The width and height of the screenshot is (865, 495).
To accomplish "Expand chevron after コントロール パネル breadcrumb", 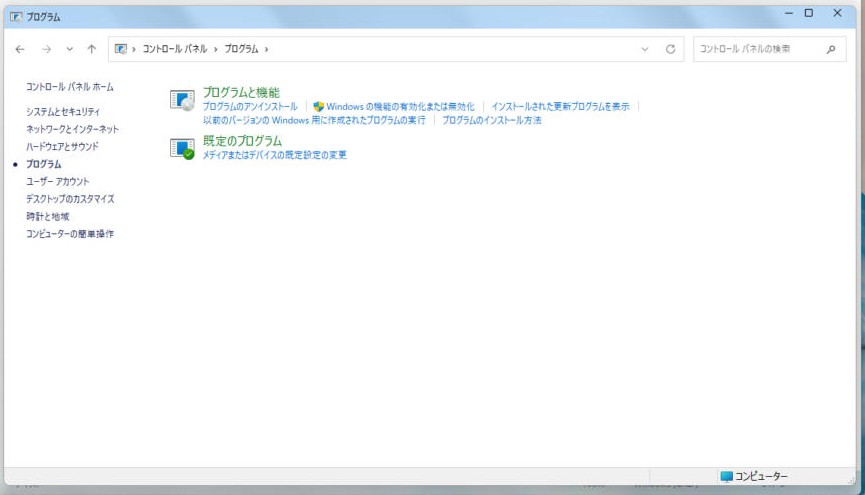I will click(x=216, y=49).
